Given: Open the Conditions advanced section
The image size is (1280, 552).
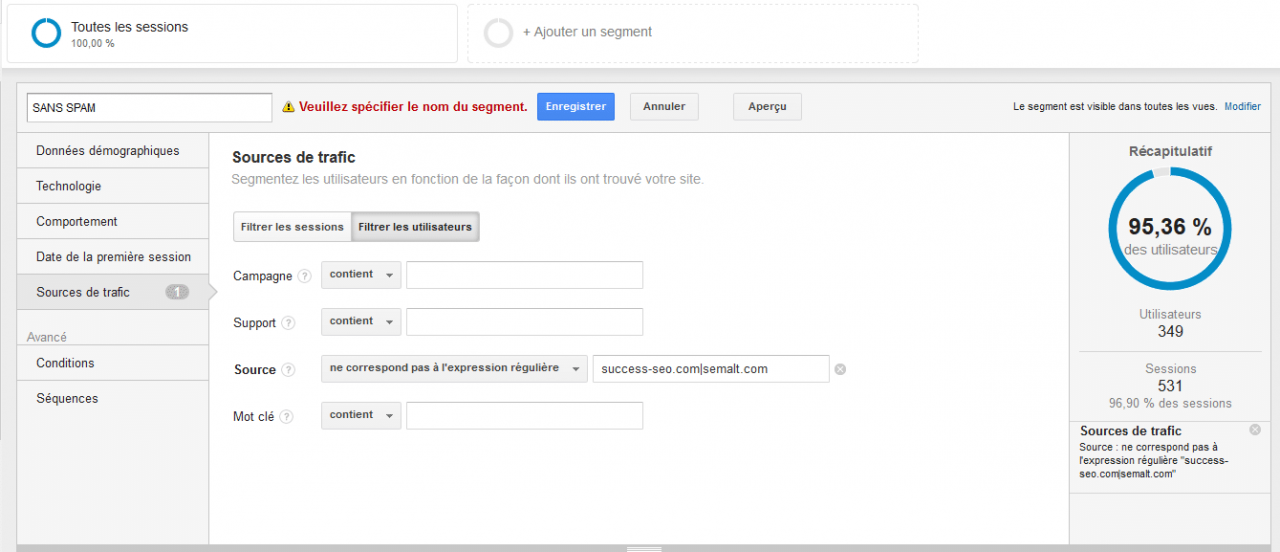Looking at the screenshot, I should 113,363.
